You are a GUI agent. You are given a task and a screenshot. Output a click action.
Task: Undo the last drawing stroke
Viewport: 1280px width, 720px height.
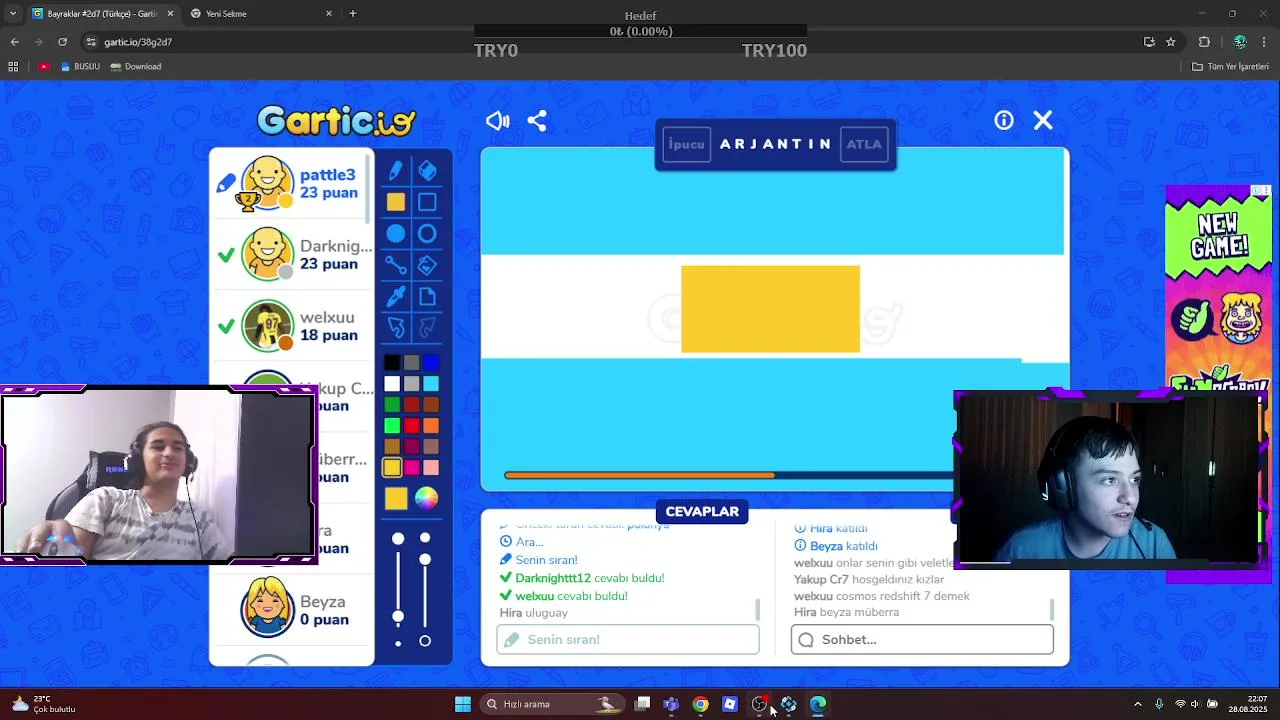point(396,327)
